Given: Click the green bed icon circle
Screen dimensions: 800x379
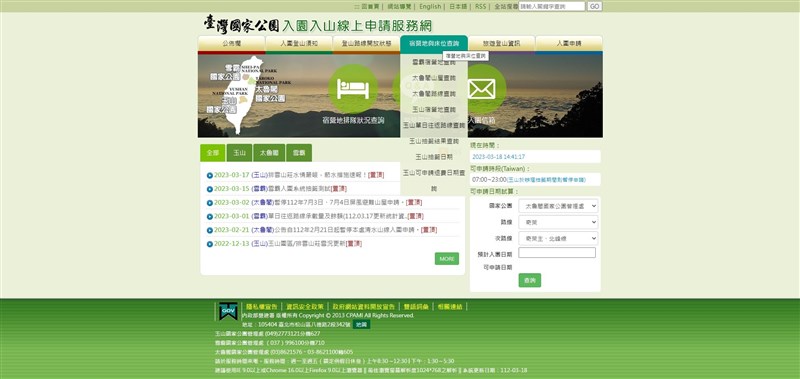Looking at the screenshot, I should (x=353, y=89).
